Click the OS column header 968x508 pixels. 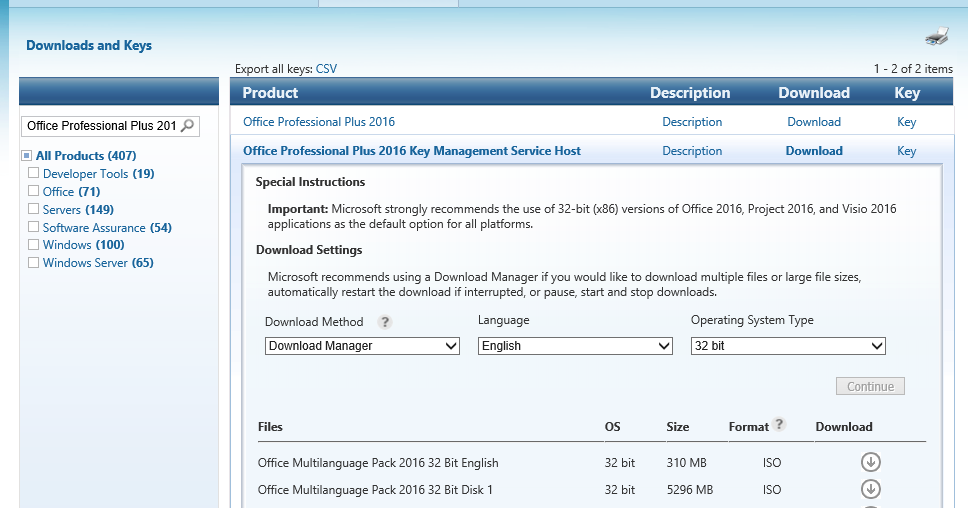point(612,427)
